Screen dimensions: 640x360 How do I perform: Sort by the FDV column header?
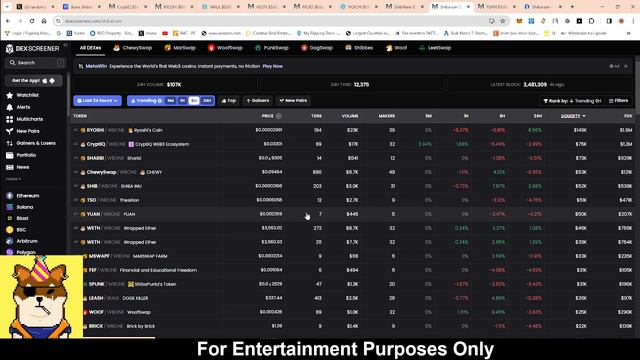628,116
